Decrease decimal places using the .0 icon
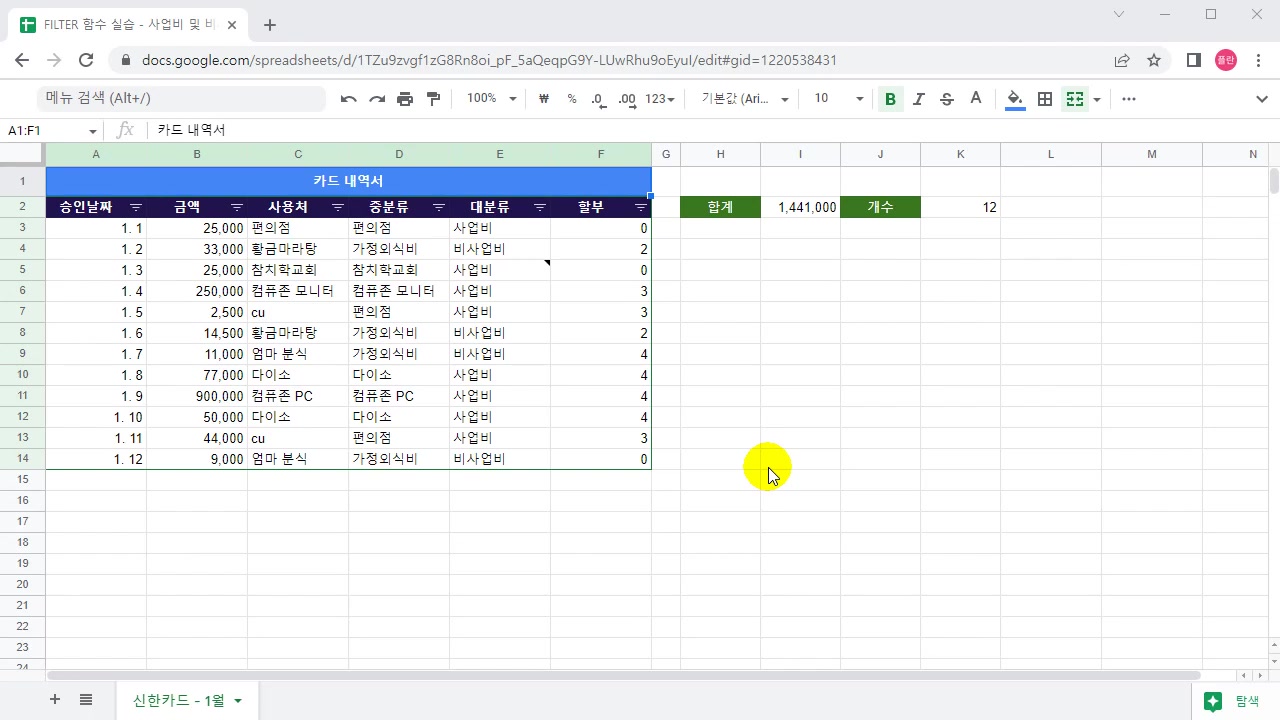Screen dimensions: 1280x720 click(x=598, y=99)
